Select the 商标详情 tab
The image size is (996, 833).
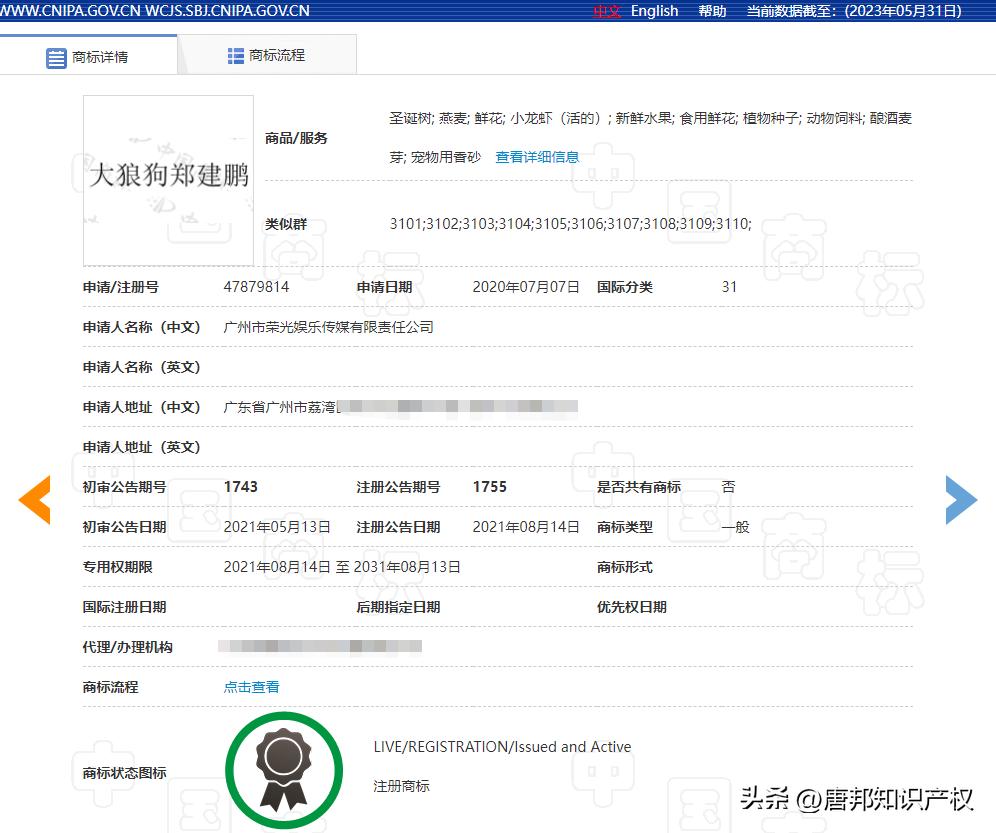[x=100, y=57]
